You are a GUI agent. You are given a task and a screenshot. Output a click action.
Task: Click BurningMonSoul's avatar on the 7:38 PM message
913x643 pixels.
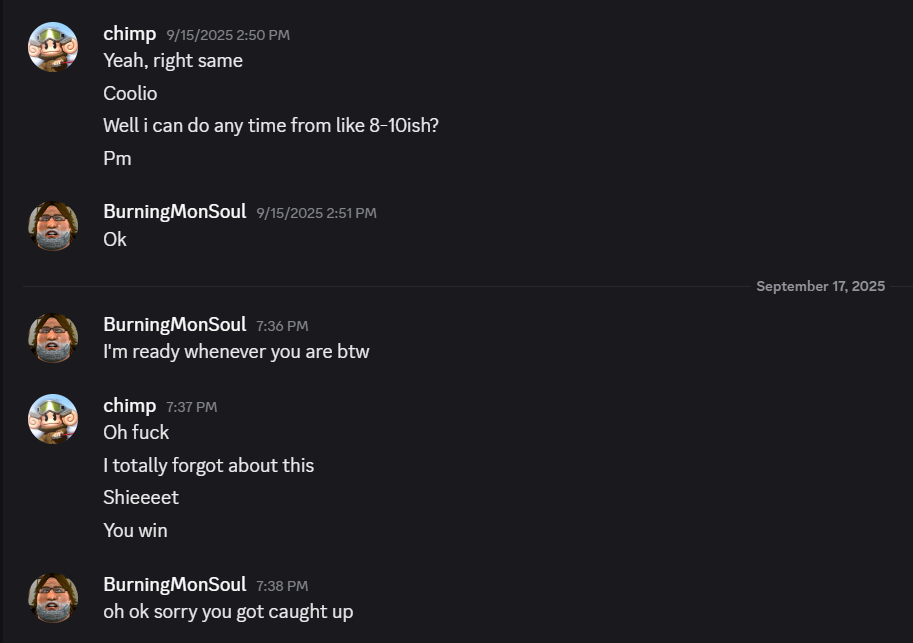pos(53,598)
